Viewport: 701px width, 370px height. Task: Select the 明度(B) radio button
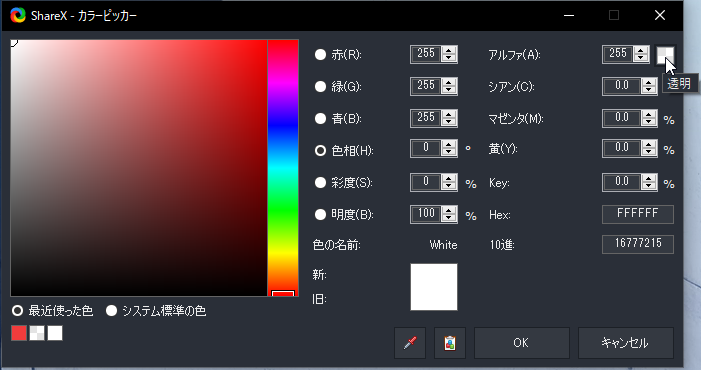[x=320, y=214]
